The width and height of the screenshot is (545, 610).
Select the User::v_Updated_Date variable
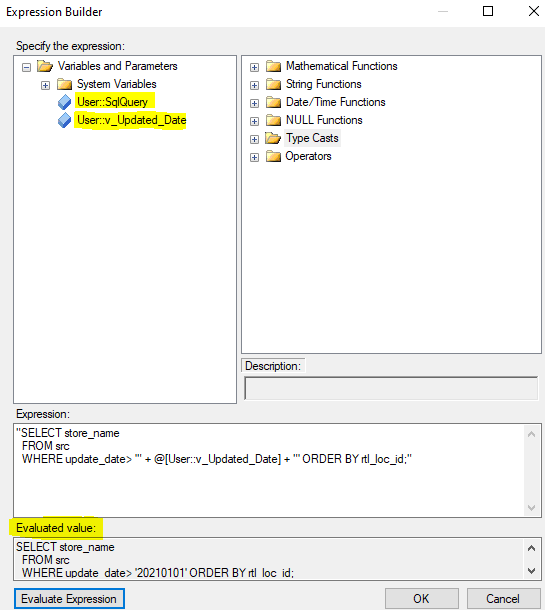click(131, 120)
